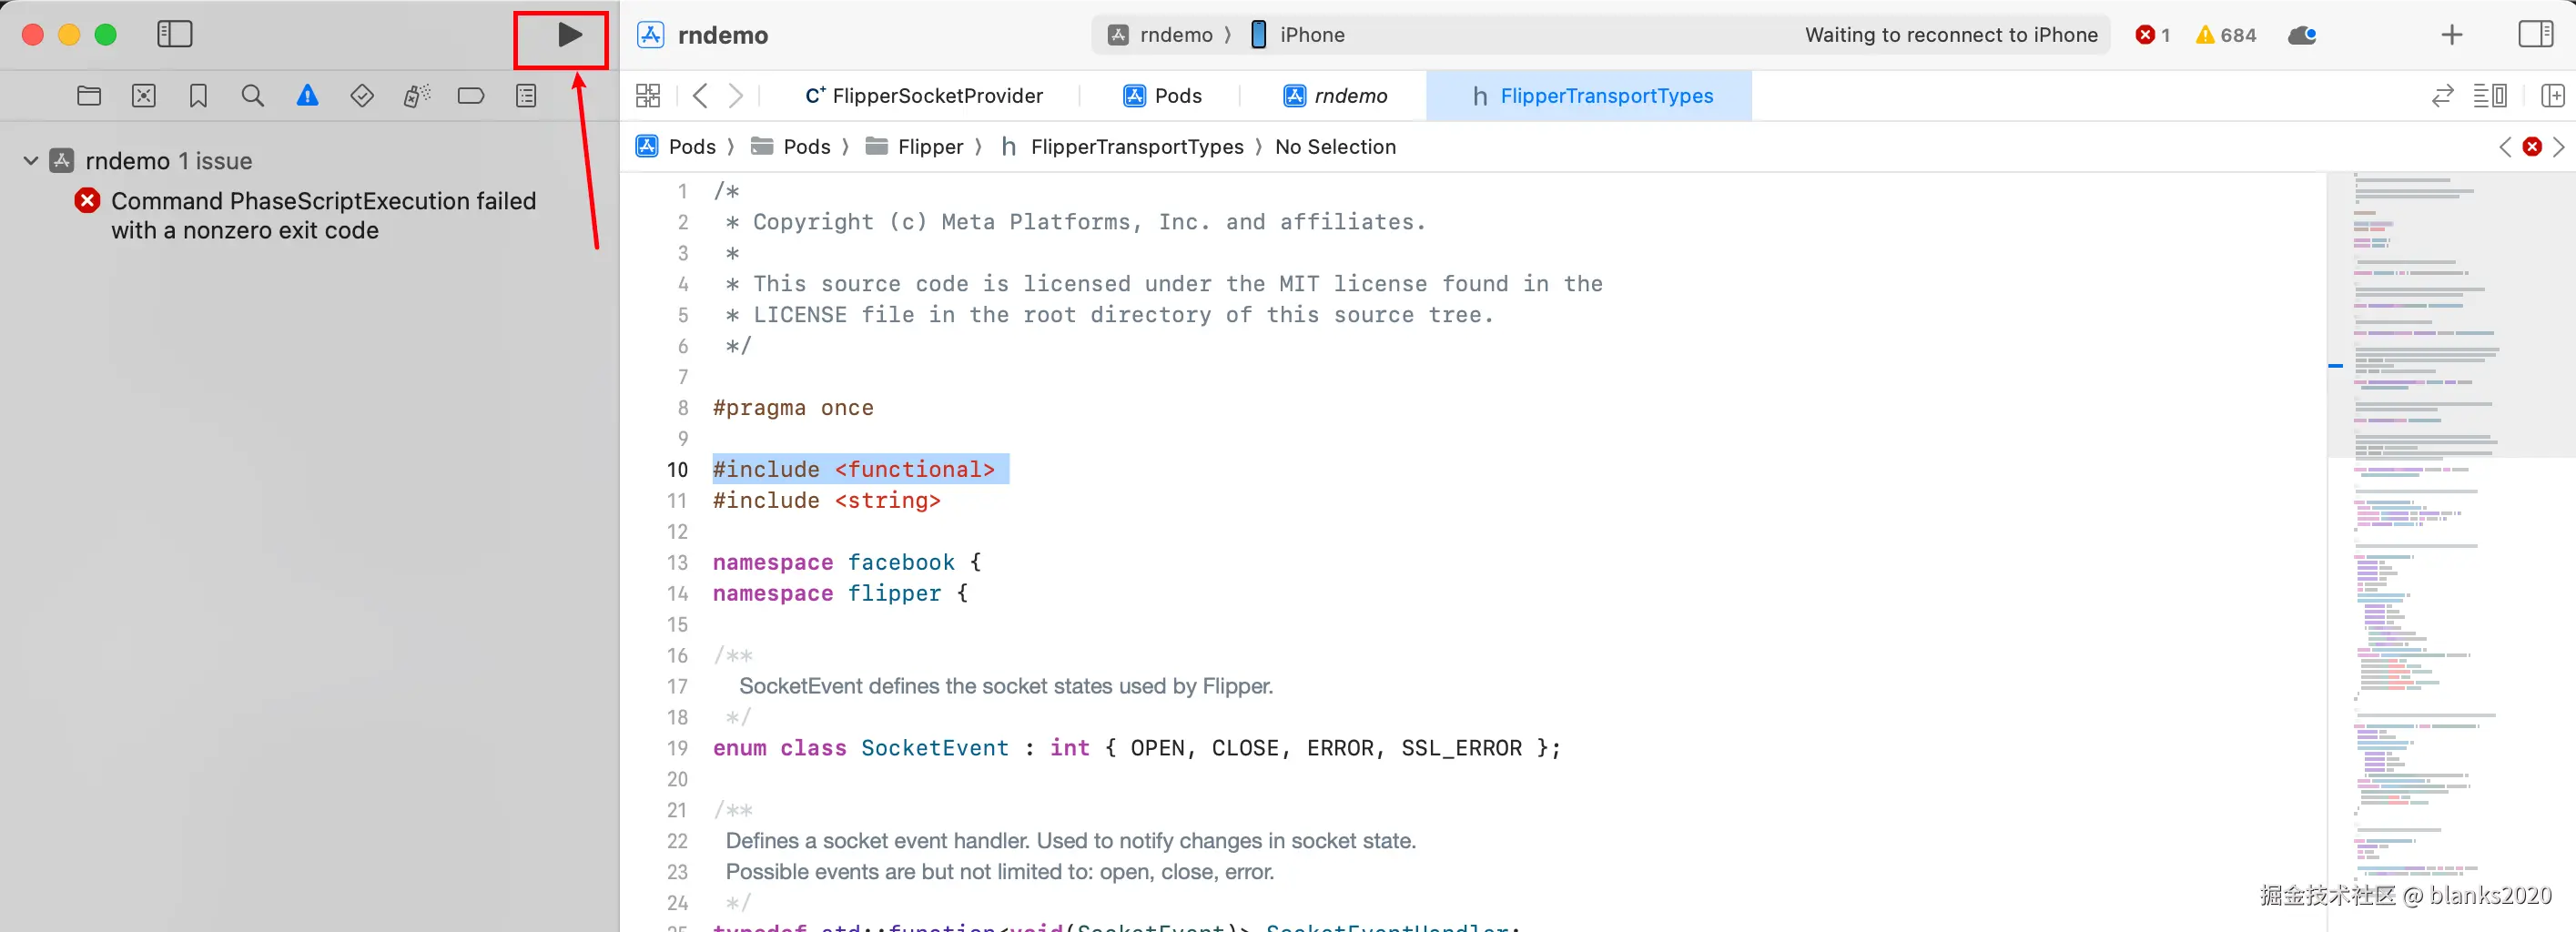The image size is (2576, 932).
Task: Open the Test navigator diamond icon
Action: tap(362, 96)
